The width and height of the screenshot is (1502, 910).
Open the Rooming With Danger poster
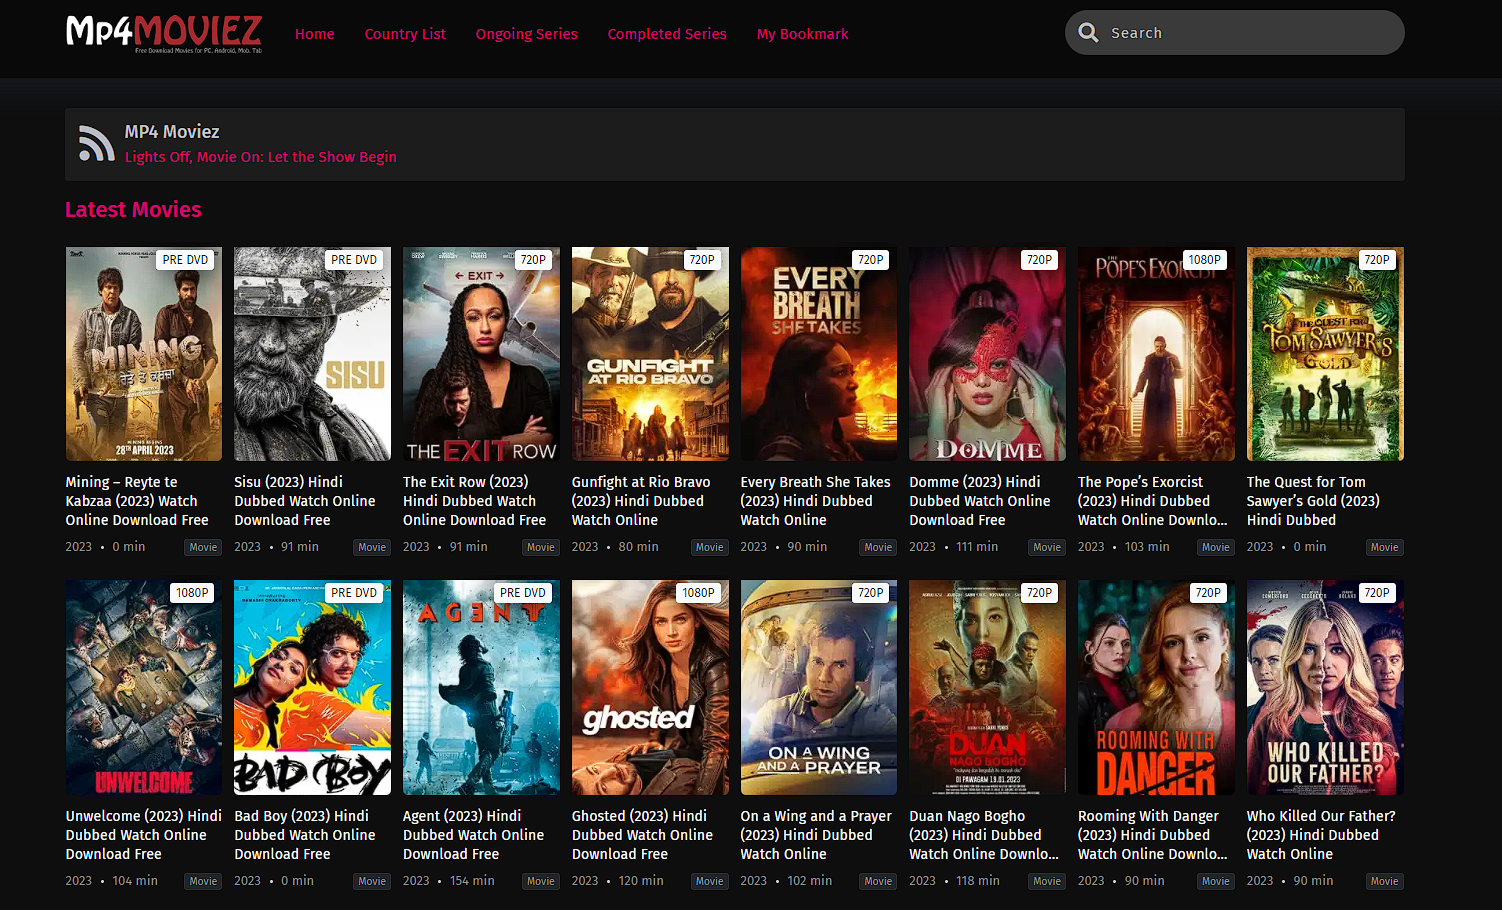(x=1156, y=688)
